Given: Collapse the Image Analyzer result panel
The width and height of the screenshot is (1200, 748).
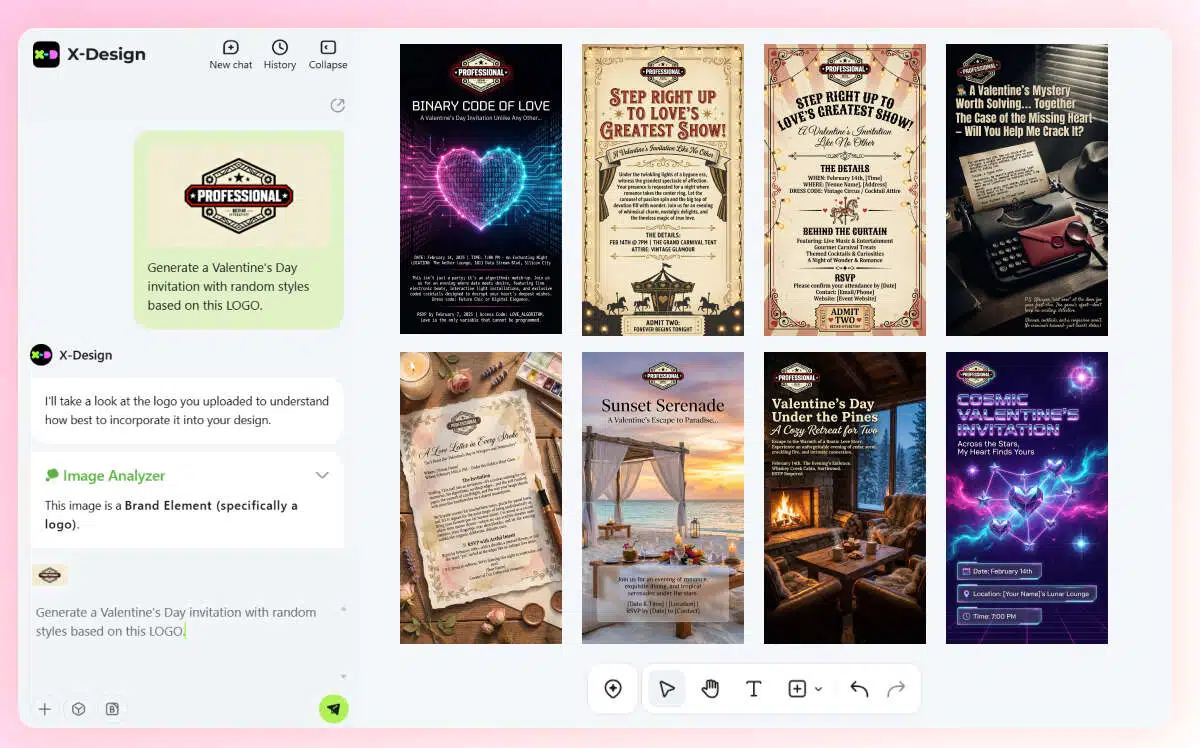Looking at the screenshot, I should [x=322, y=476].
